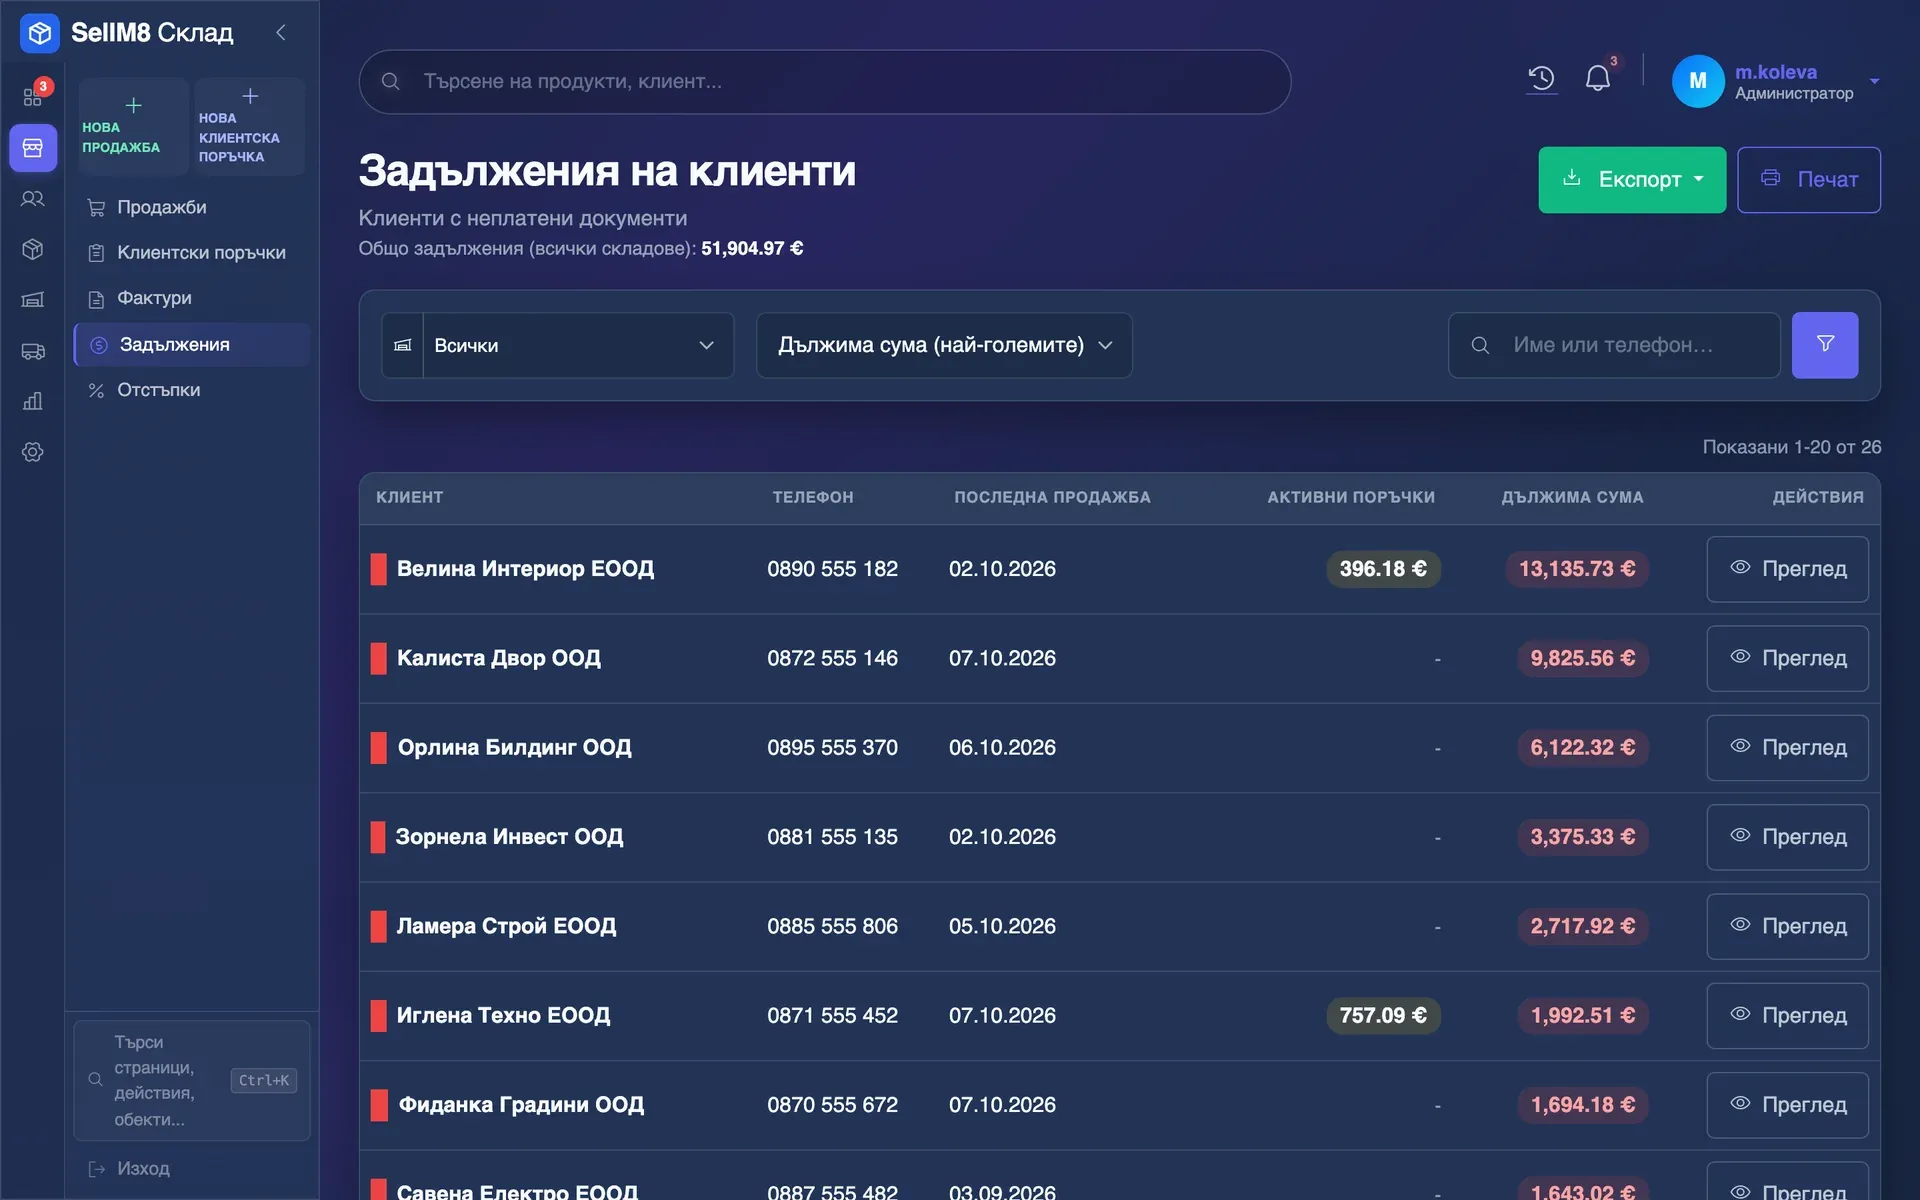Open the Дължима сума sort dropdown
This screenshot has height=1200, width=1920.
[x=944, y=345]
